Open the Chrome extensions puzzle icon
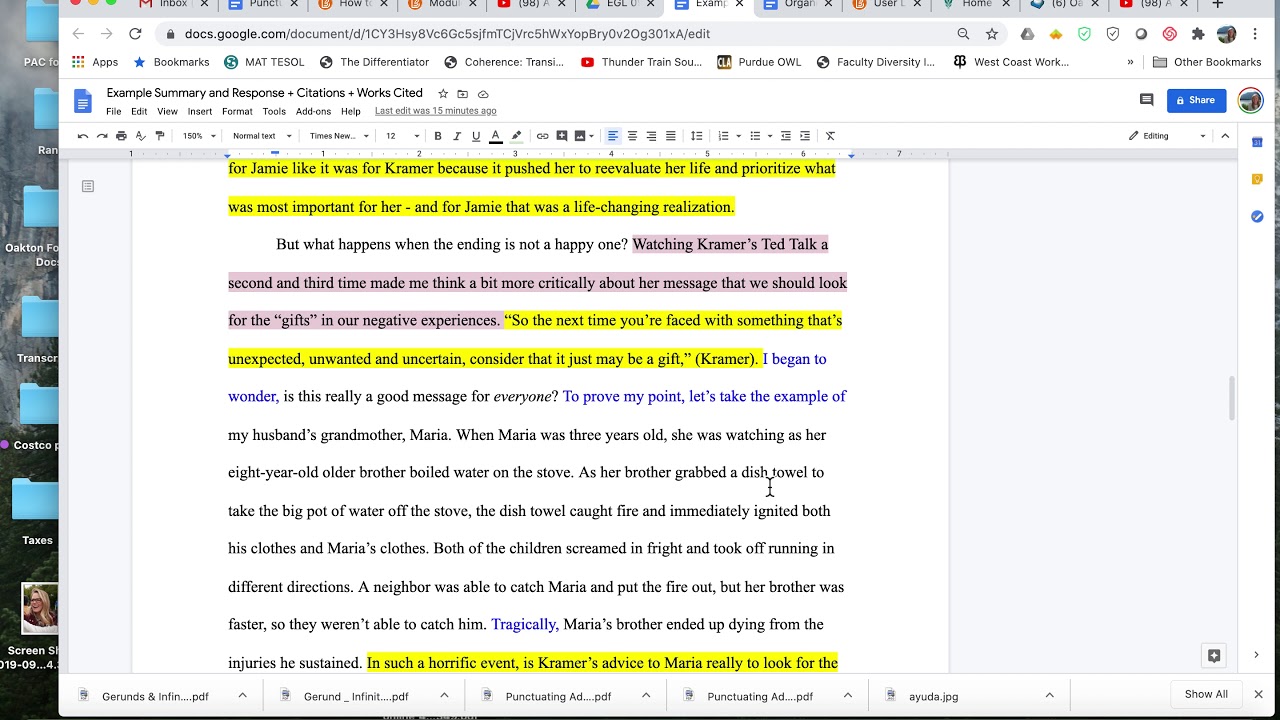This screenshot has width=1280, height=720. (1198, 34)
